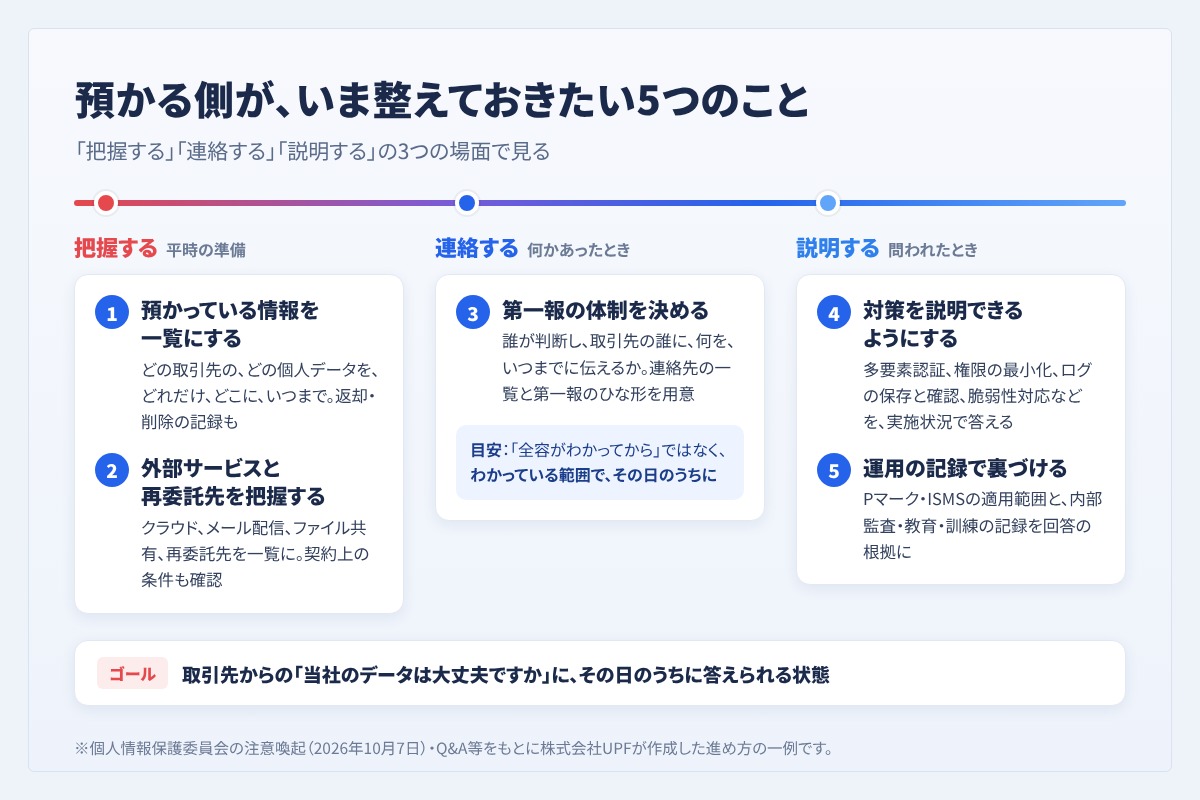Click heading 第一報の体制を決める
The image size is (1200, 800).
point(605,310)
